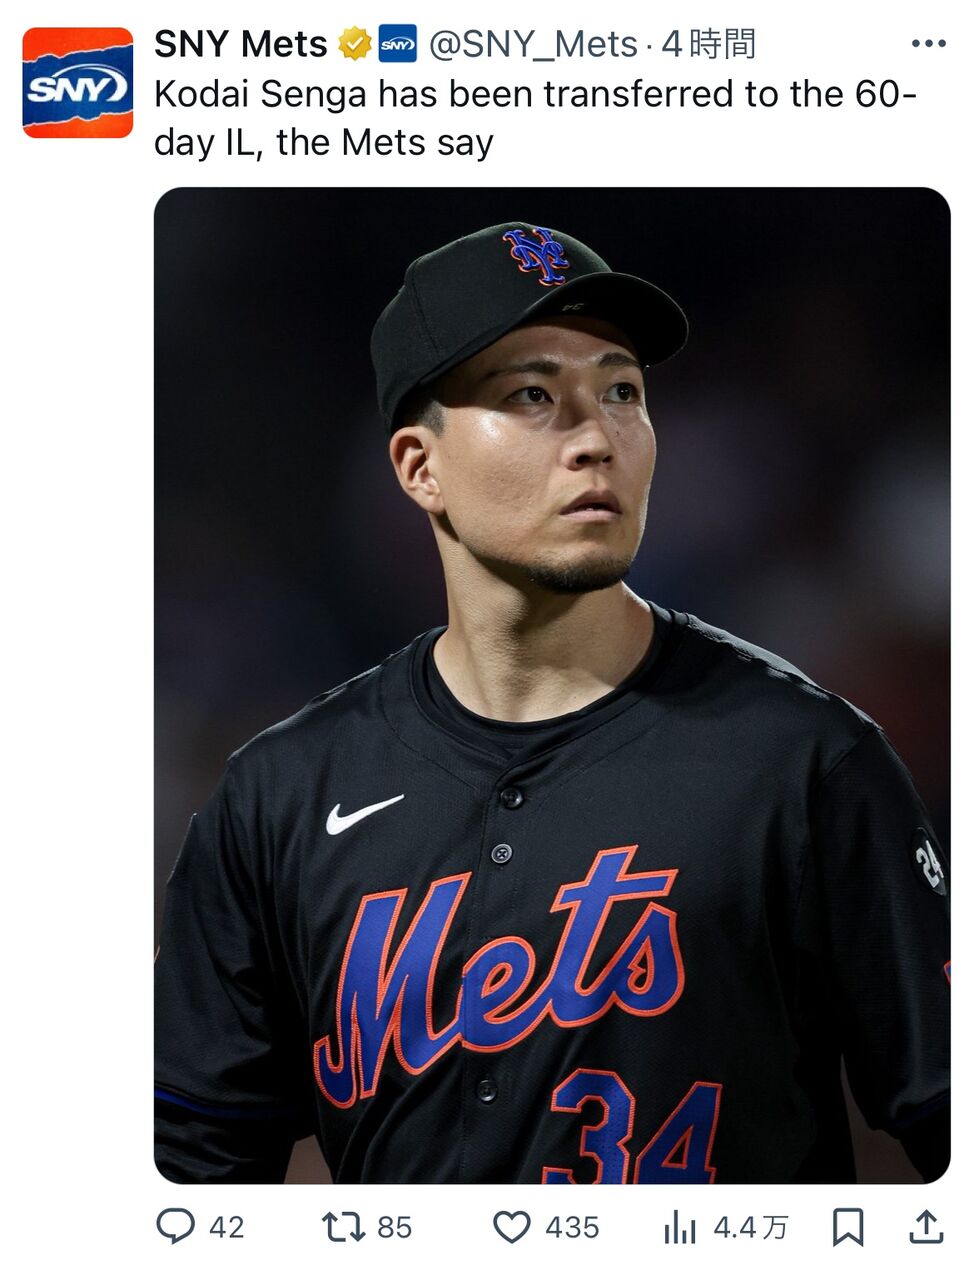Open the share upload icon
974x1280 pixels.
[x=926, y=1227]
